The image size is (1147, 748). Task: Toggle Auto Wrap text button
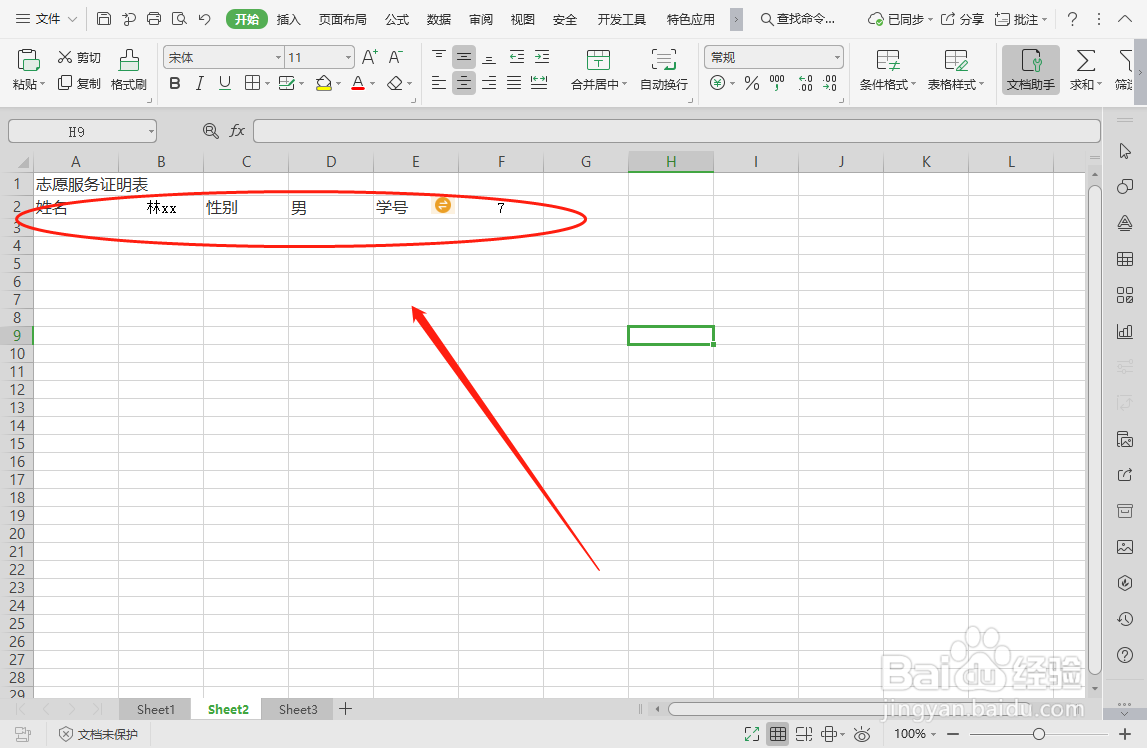(x=664, y=70)
